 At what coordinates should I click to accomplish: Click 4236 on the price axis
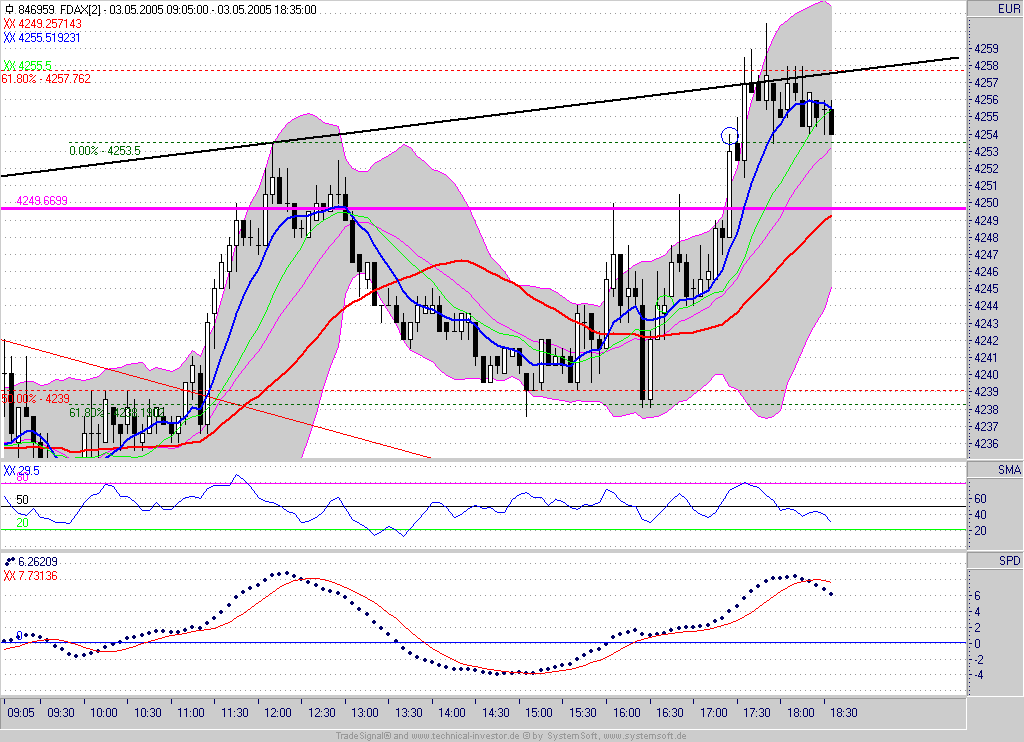986,444
